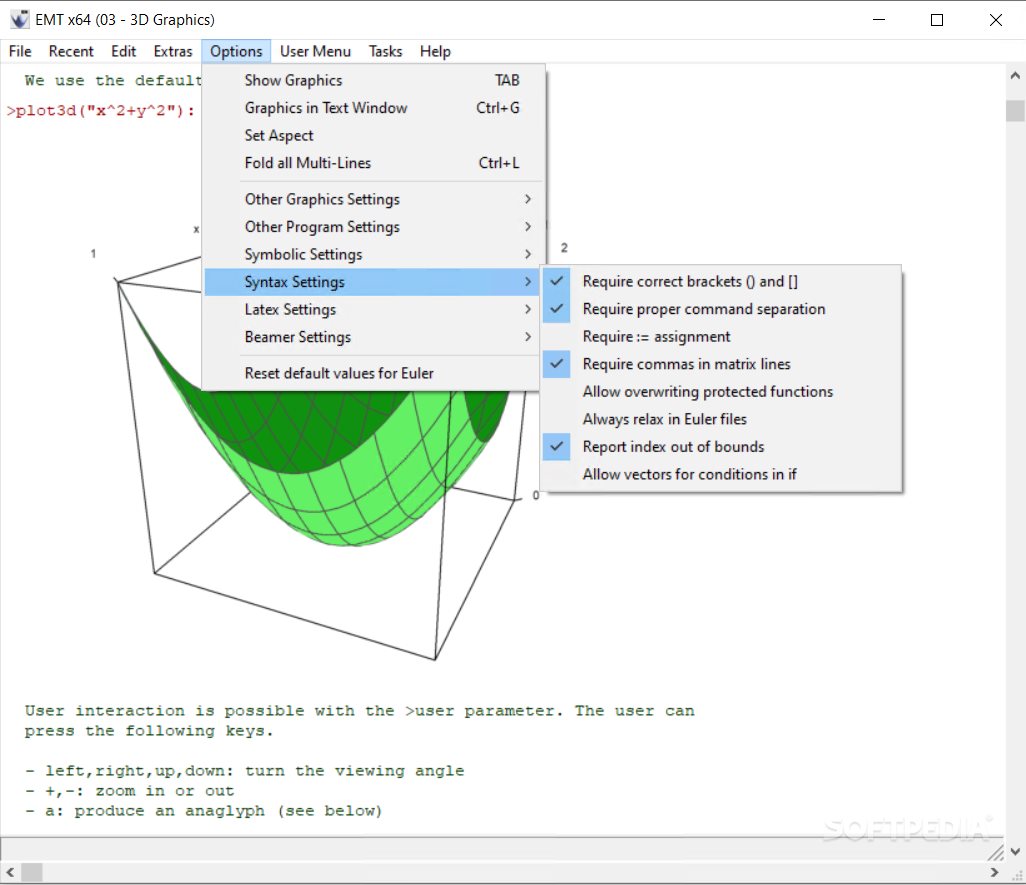
Task: Click the vertical scrollbar down arrow
Action: 1015,851
